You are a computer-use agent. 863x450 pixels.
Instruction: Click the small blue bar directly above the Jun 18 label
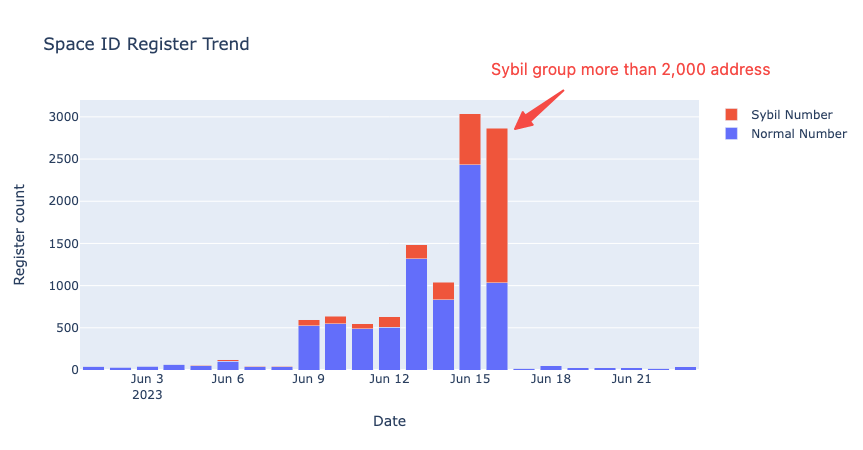click(x=551, y=368)
